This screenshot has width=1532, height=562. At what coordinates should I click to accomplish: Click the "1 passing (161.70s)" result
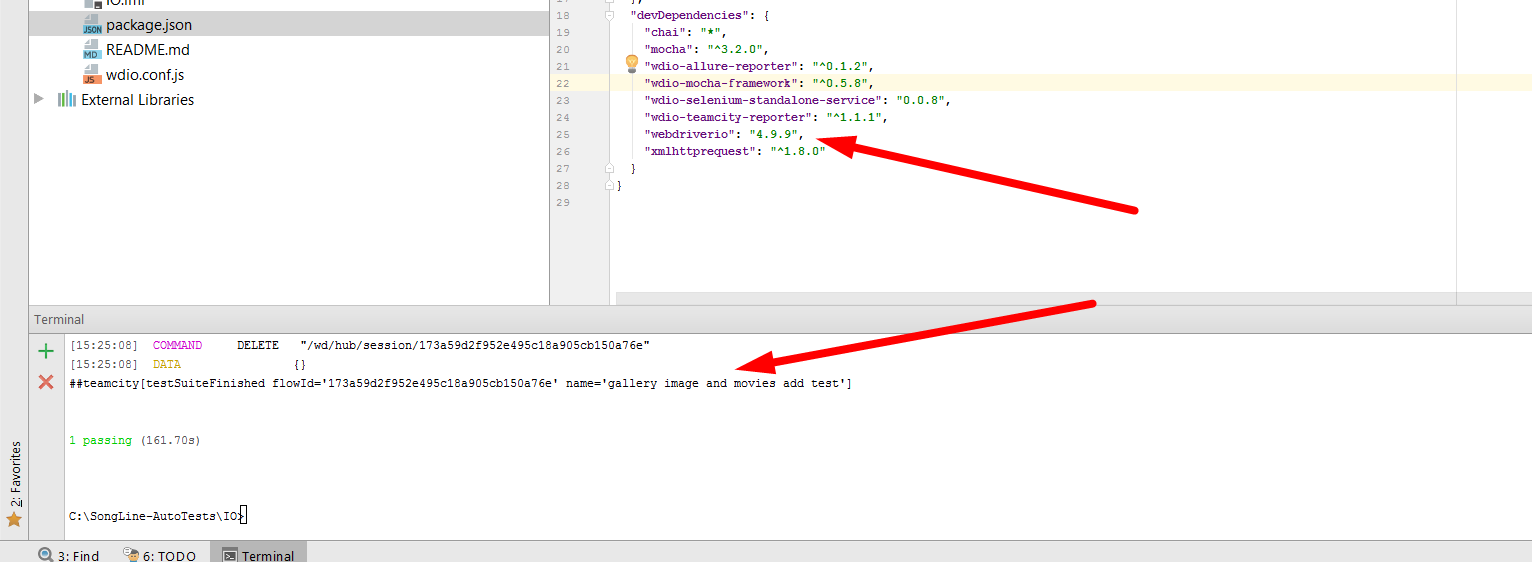[134, 440]
